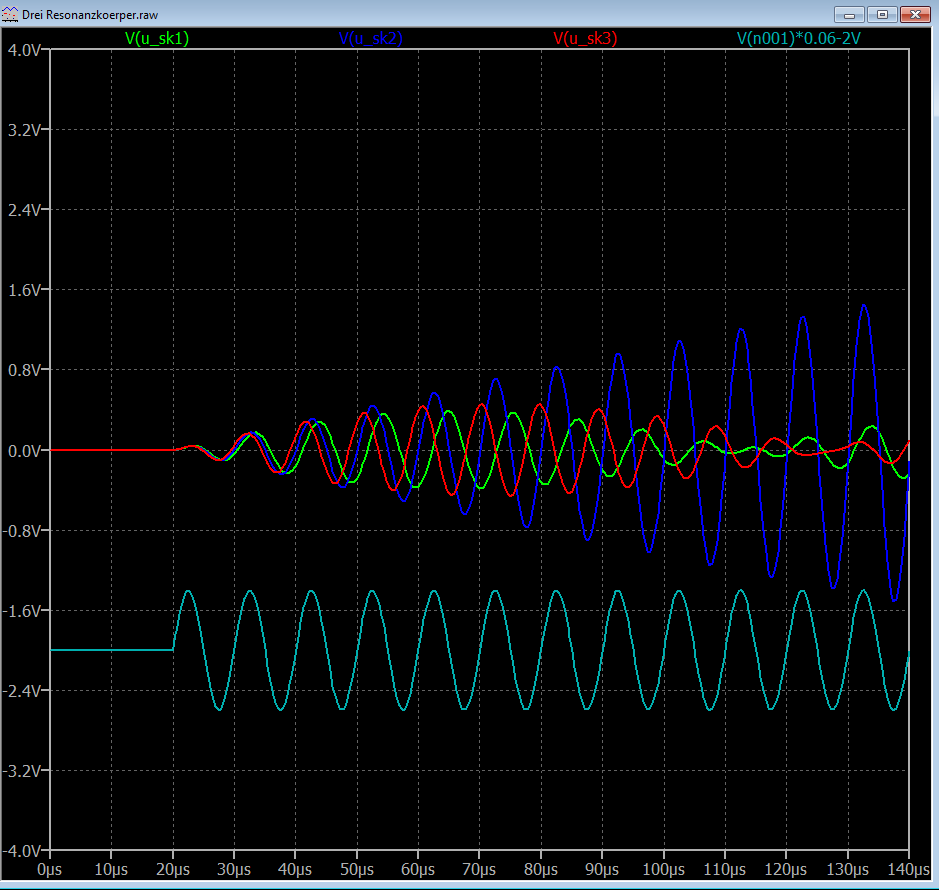939x890 pixels.
Task: Click the 4.0V label on vertical axis
Action: (23, 50)
